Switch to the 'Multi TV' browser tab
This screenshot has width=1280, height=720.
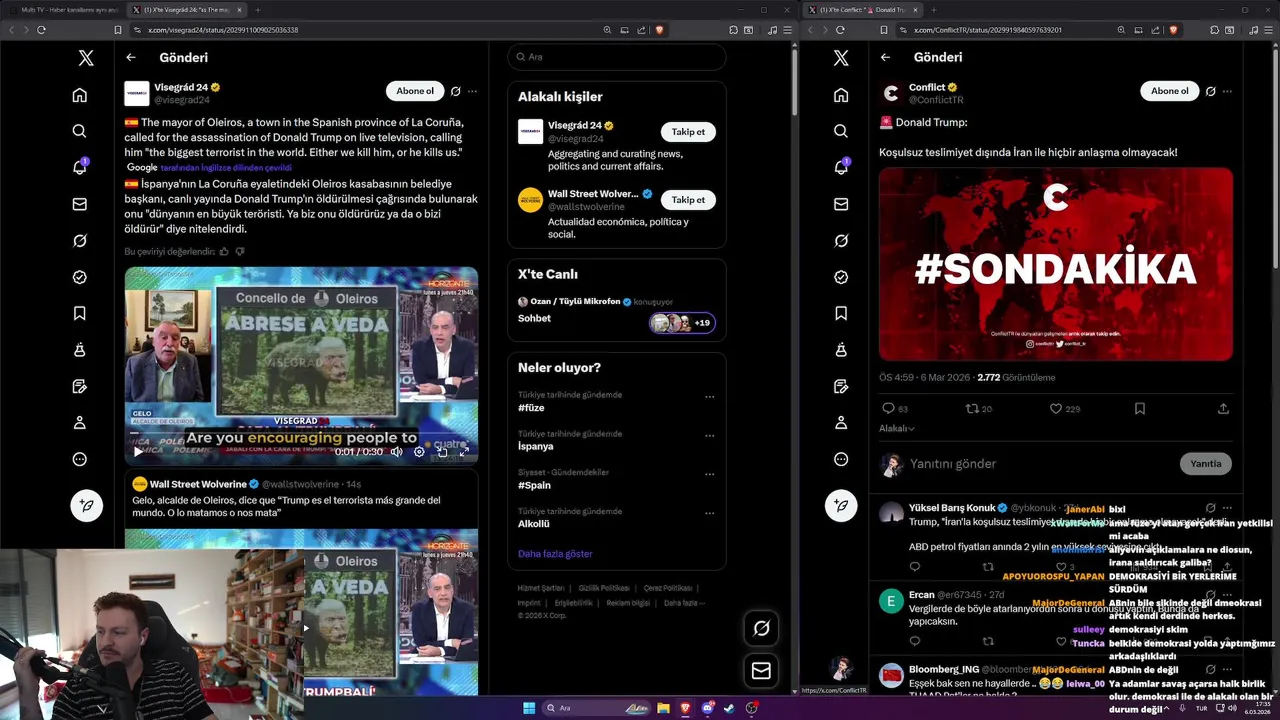(65, 10)
